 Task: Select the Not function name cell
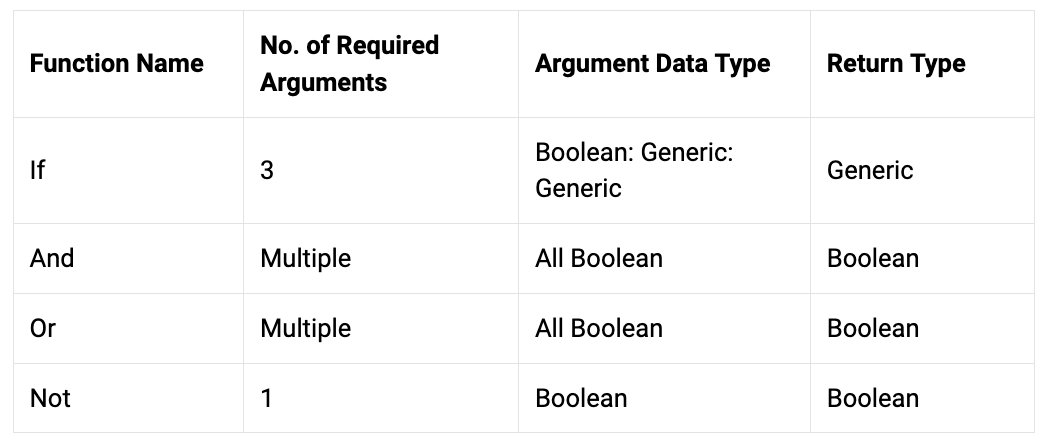[51, 399]
